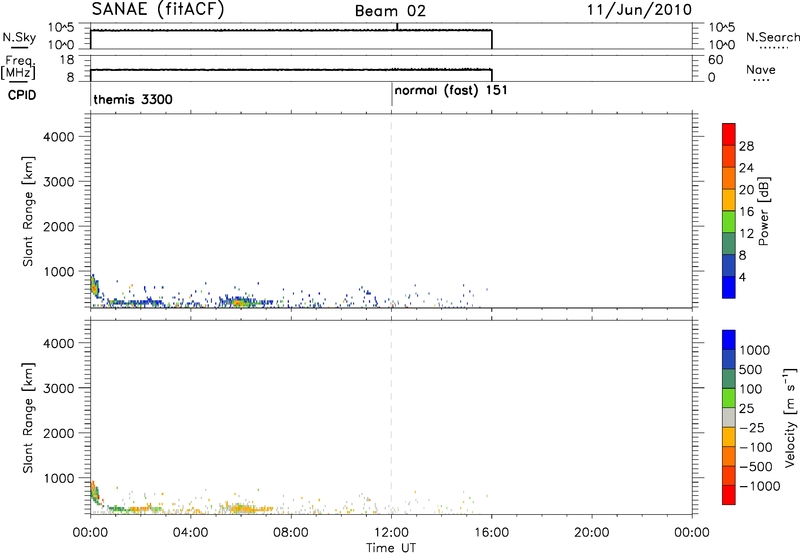Click the N.Search legend label

pyautogui.click(x=772, y=37)
